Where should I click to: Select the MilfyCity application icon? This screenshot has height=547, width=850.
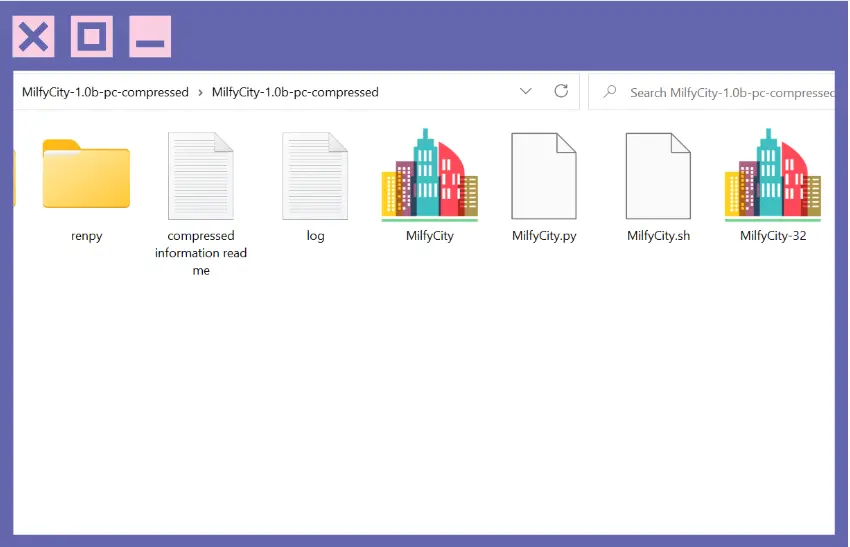(429, 175)
